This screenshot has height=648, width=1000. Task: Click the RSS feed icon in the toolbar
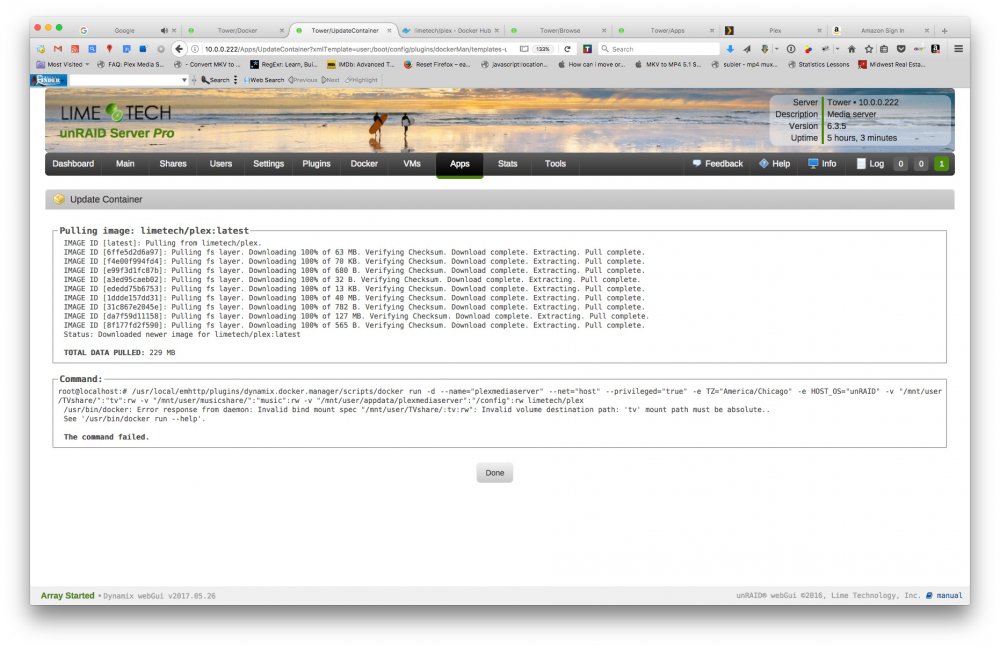pos(75,48)
